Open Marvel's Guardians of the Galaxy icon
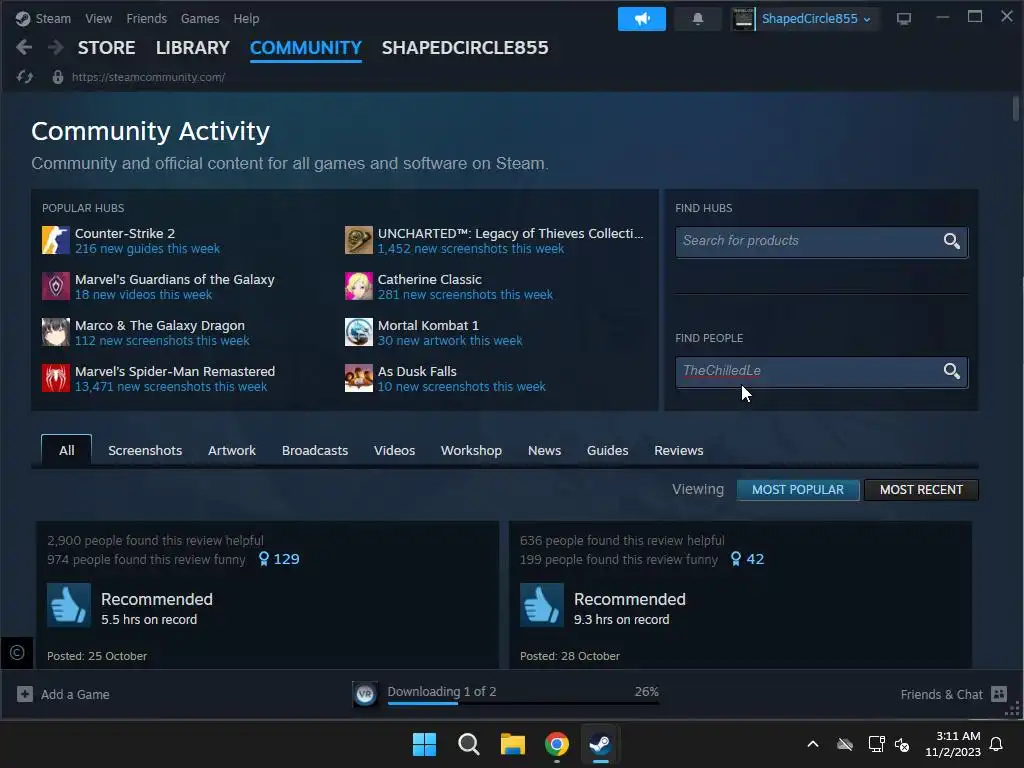 point(56,286)
